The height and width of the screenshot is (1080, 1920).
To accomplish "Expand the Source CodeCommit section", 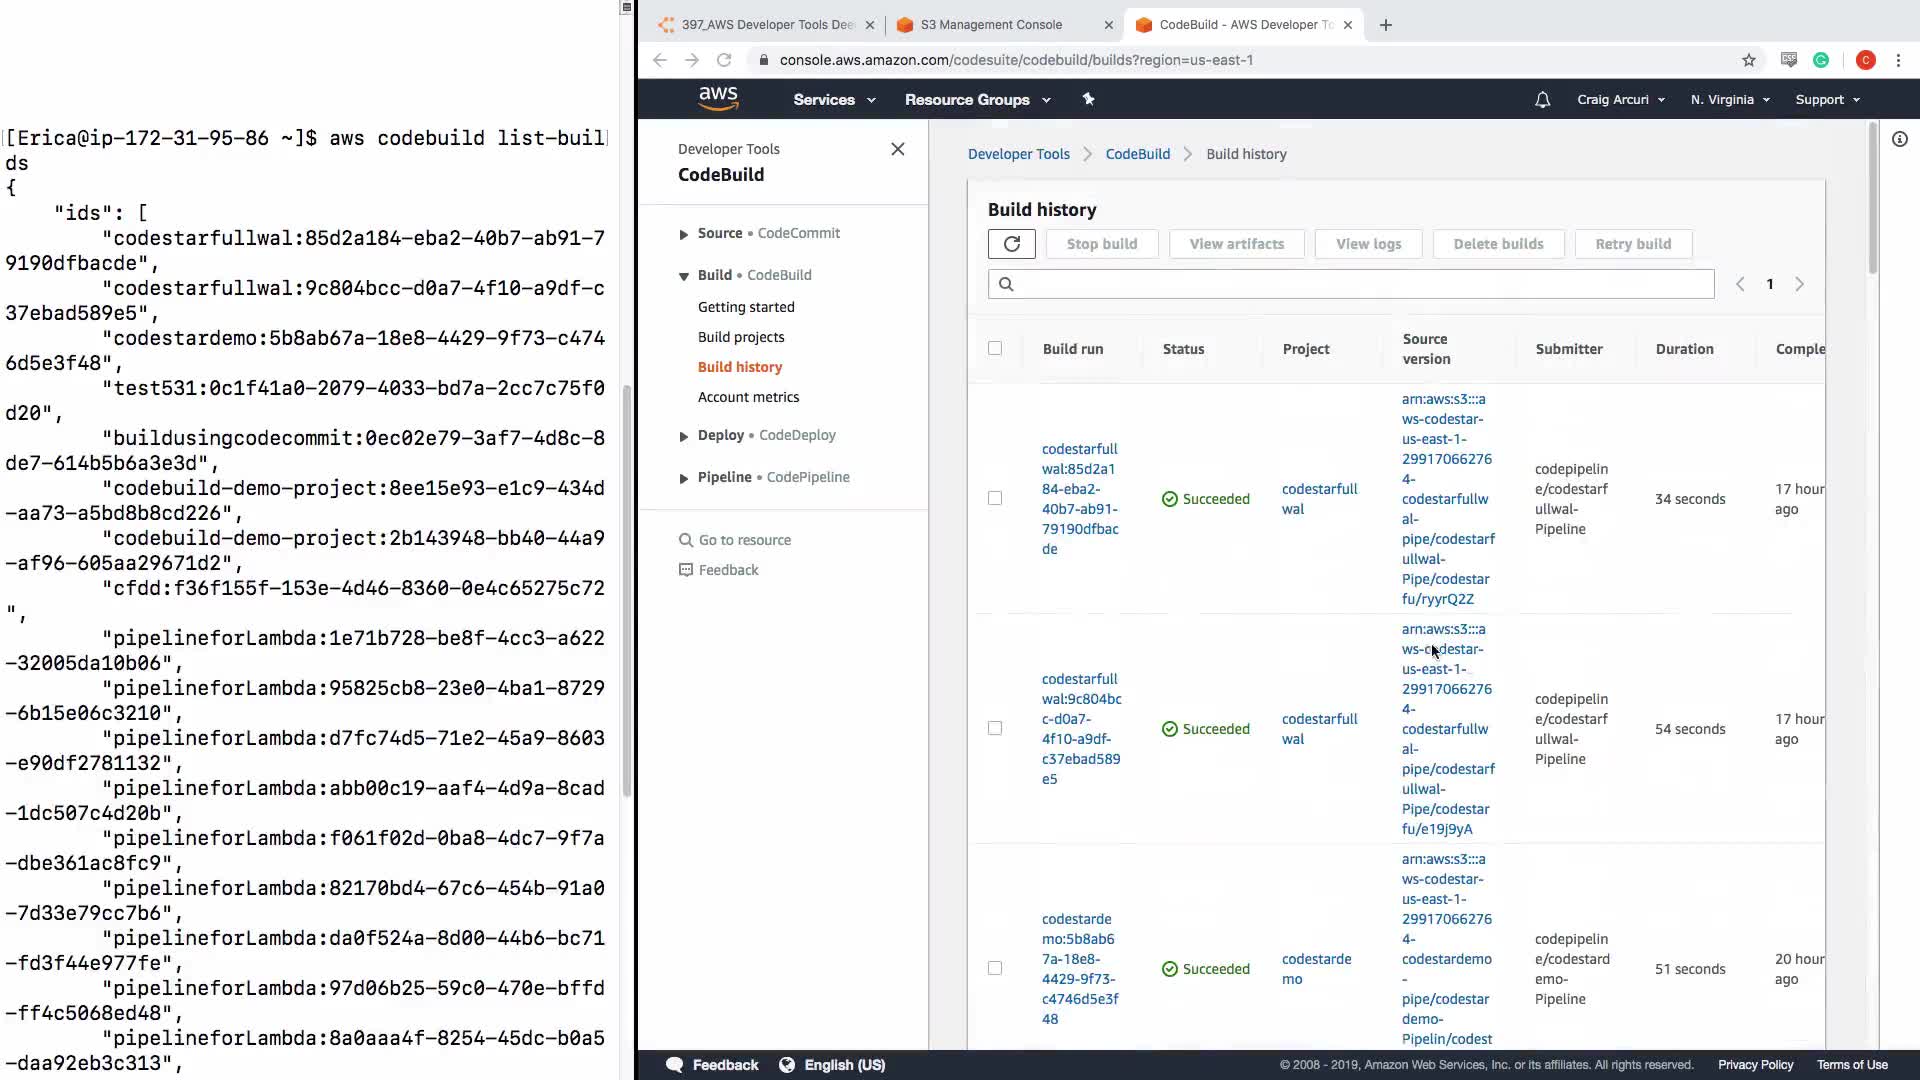I will [x=684, y=234].
